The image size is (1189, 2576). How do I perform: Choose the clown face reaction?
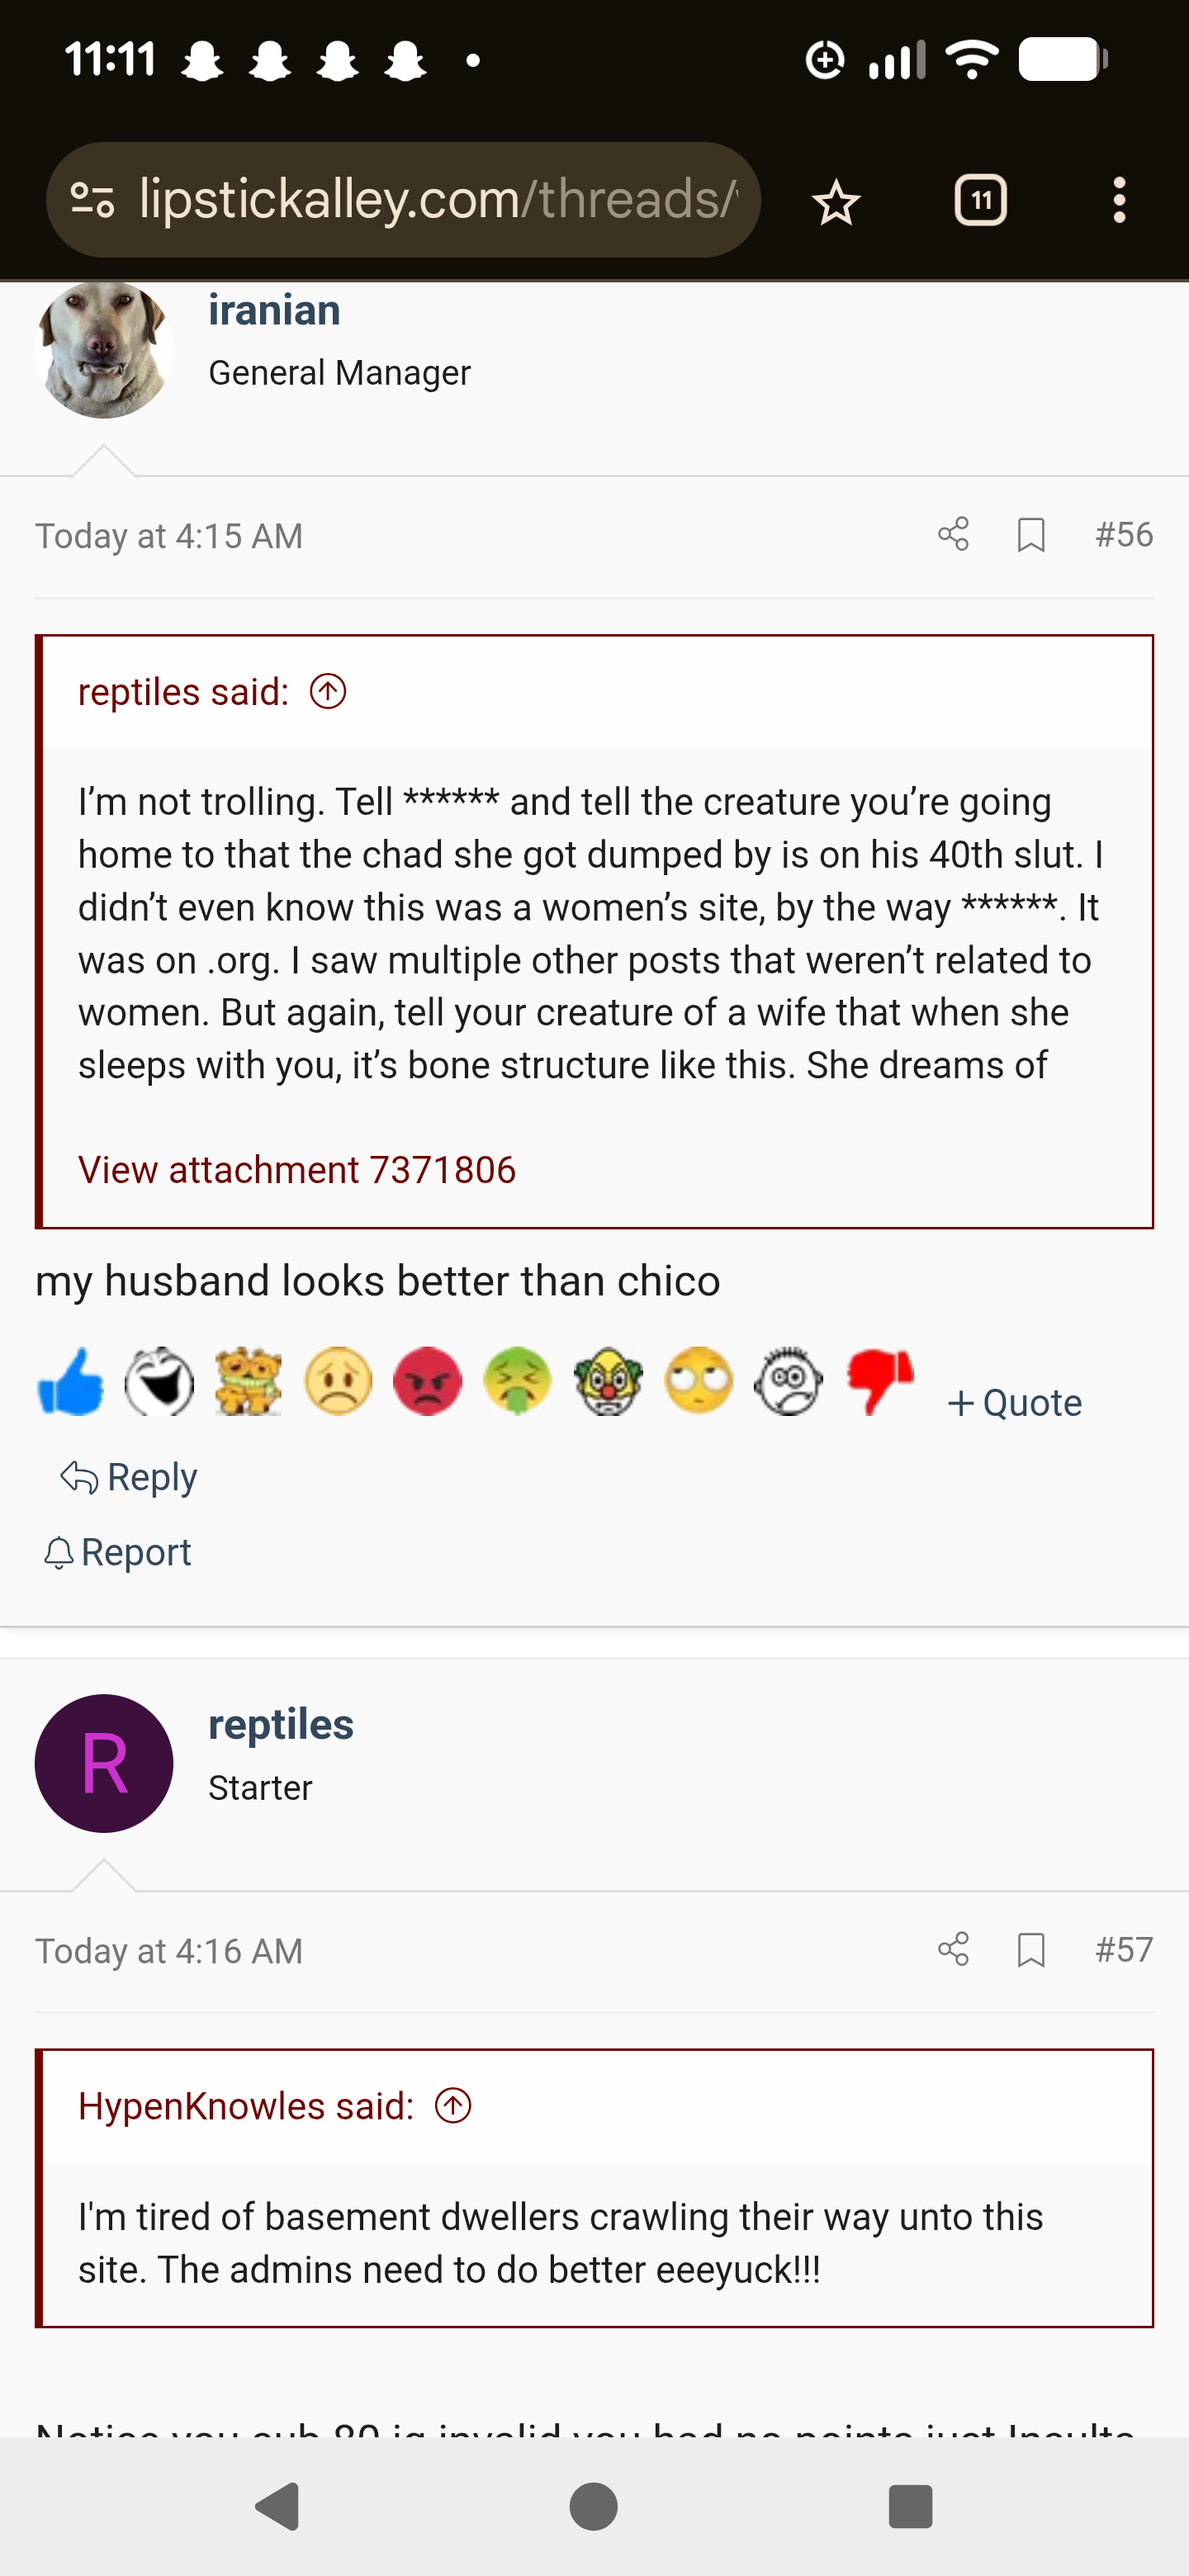(608, 1382)
